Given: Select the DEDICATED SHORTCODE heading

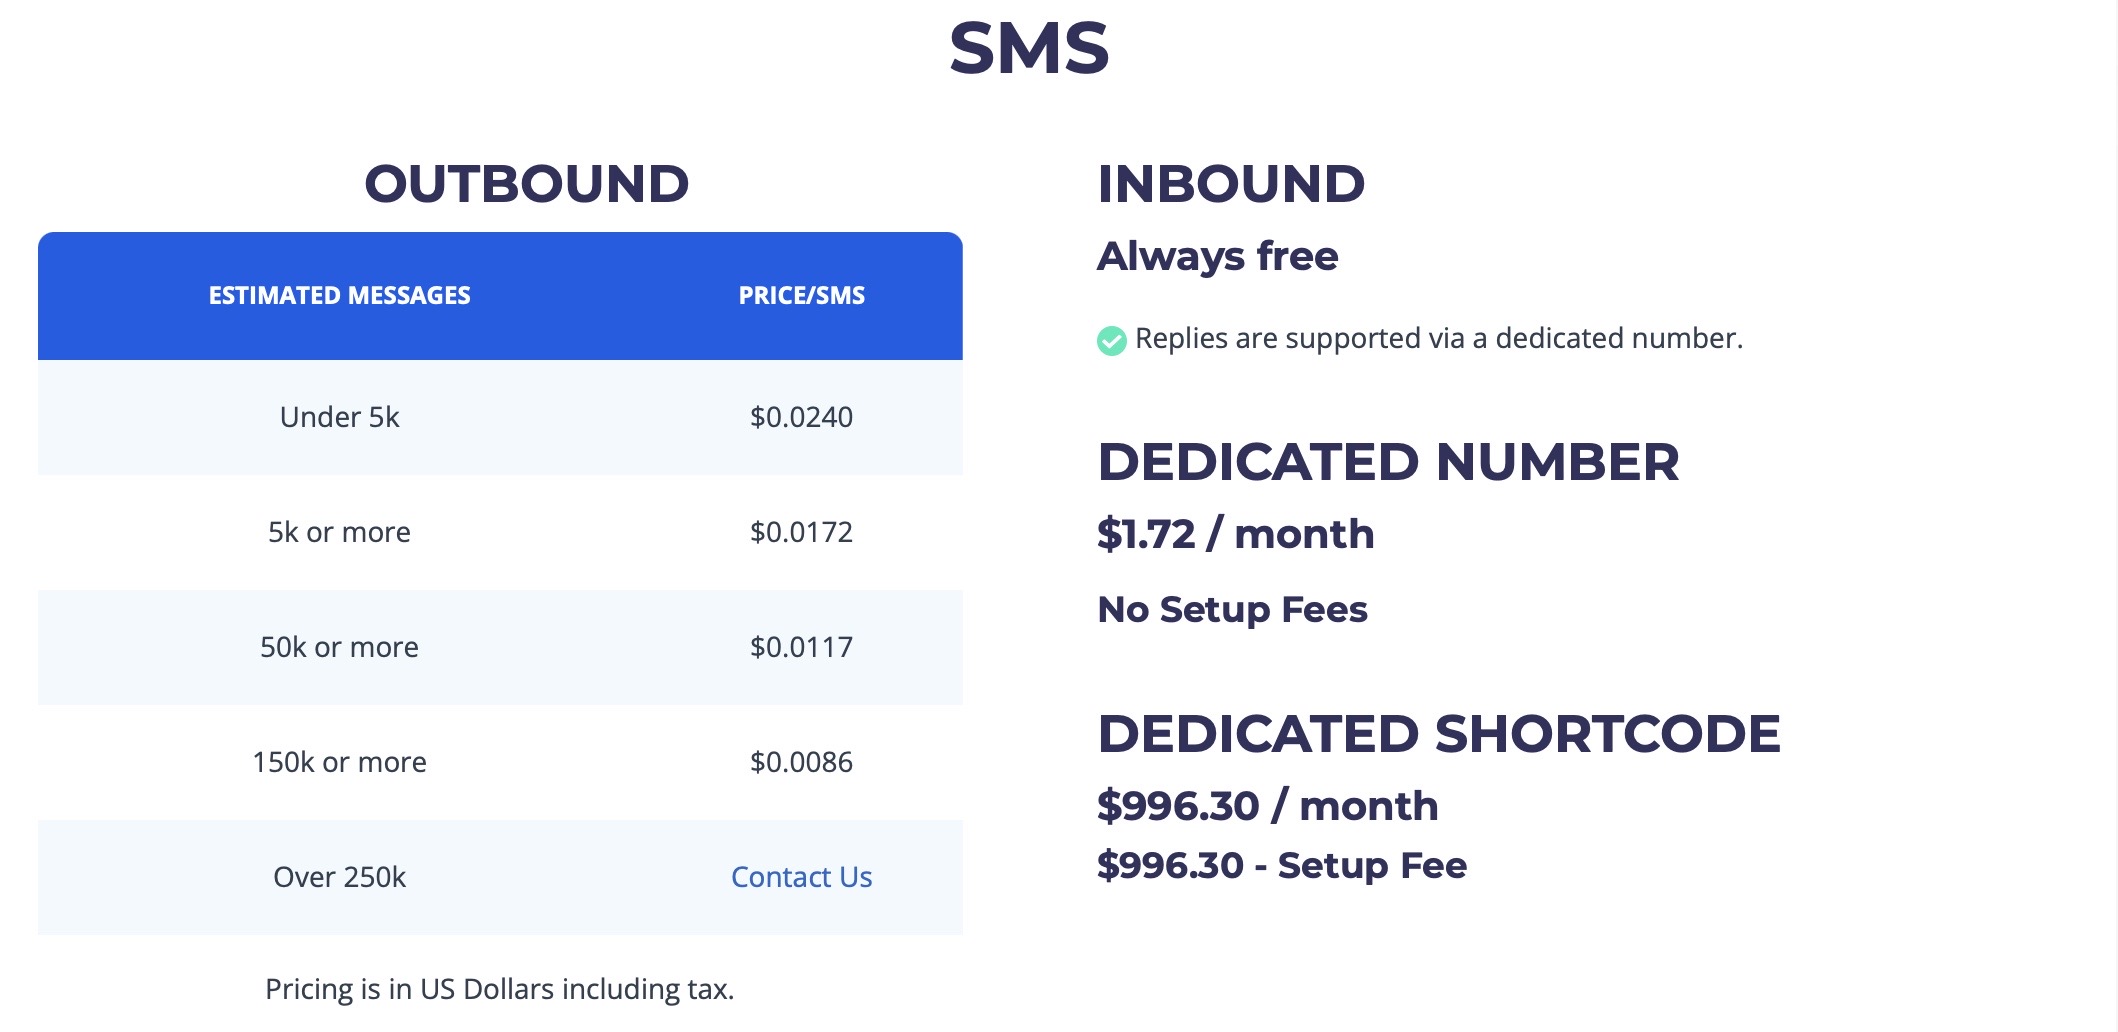Looking at the screenshot, I should (x=1440, y=733).
